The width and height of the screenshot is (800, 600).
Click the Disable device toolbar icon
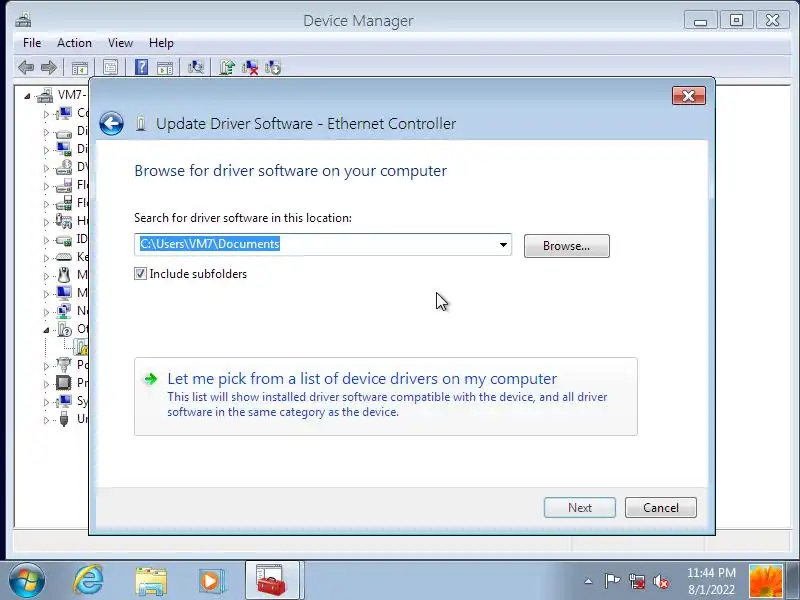[x=272, y=67]
